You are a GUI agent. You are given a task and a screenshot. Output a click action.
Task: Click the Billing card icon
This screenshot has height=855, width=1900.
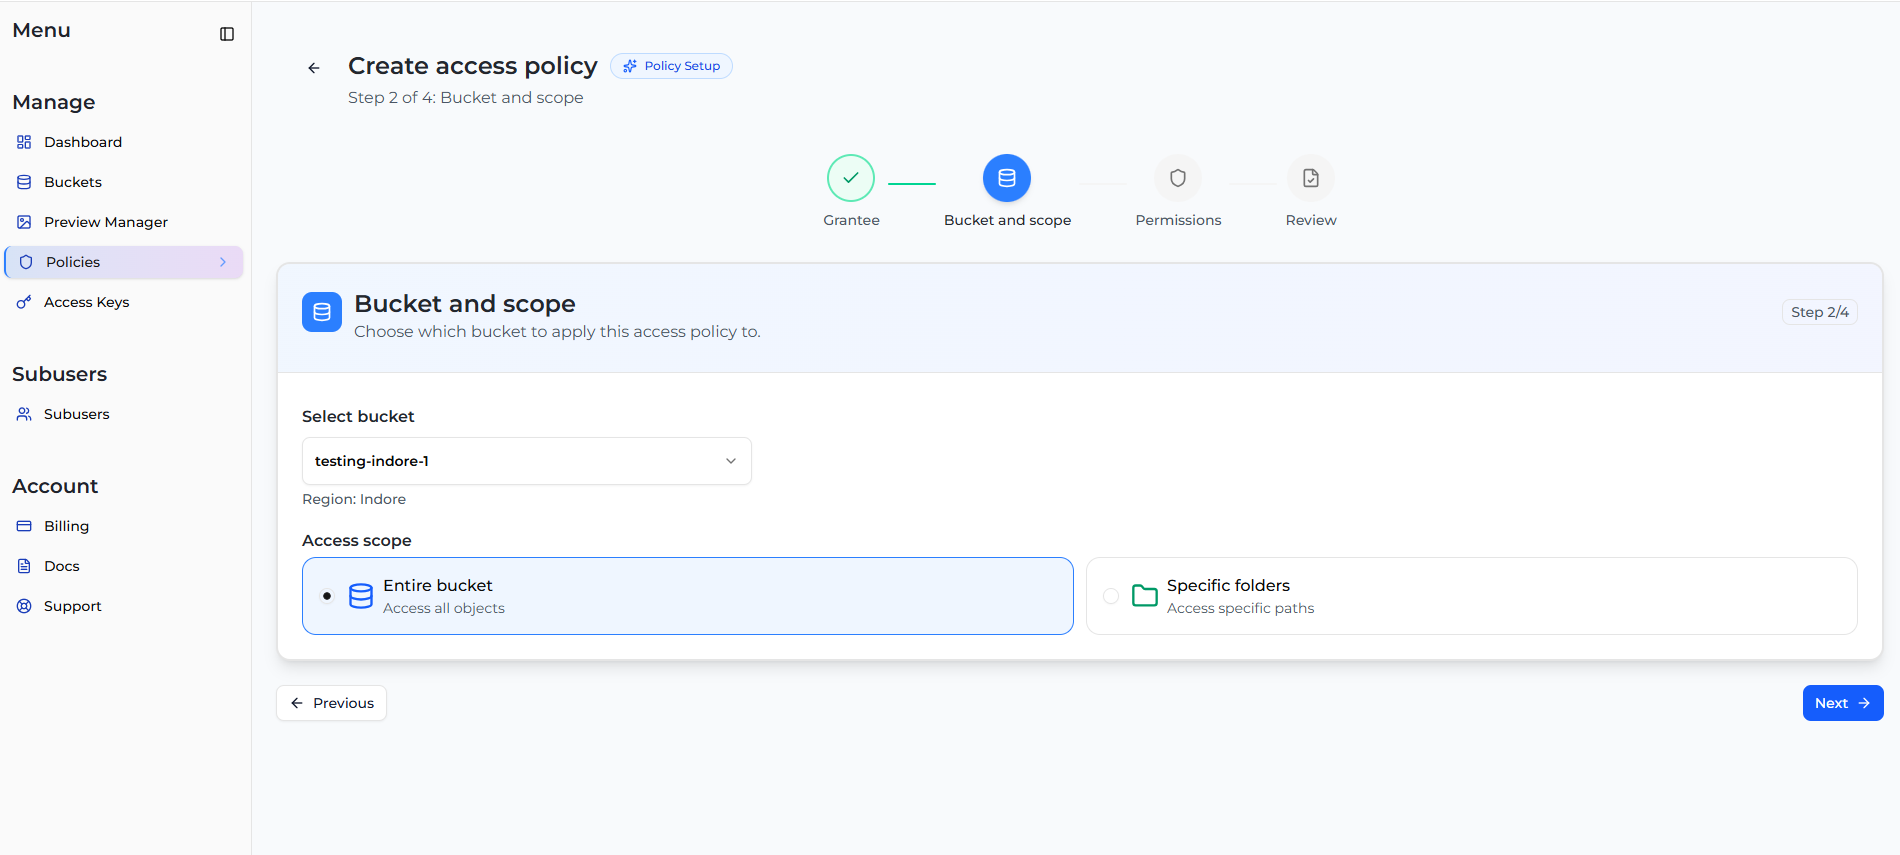coord(24,526)
